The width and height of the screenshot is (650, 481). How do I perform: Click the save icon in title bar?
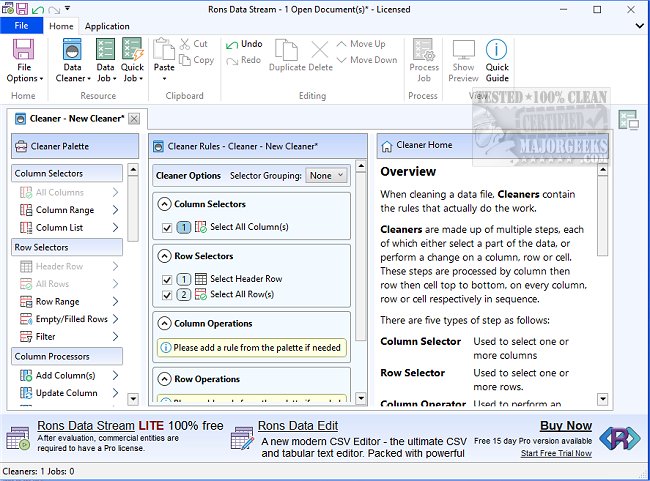[x=22, y=8]
